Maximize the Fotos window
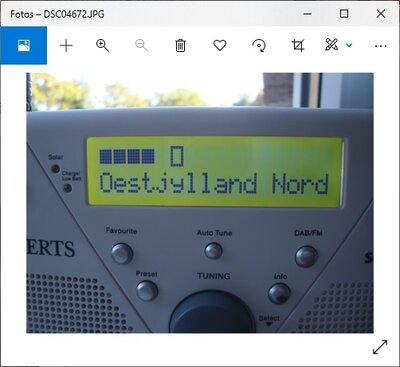400x367 pixels. [x=344, y=14]
